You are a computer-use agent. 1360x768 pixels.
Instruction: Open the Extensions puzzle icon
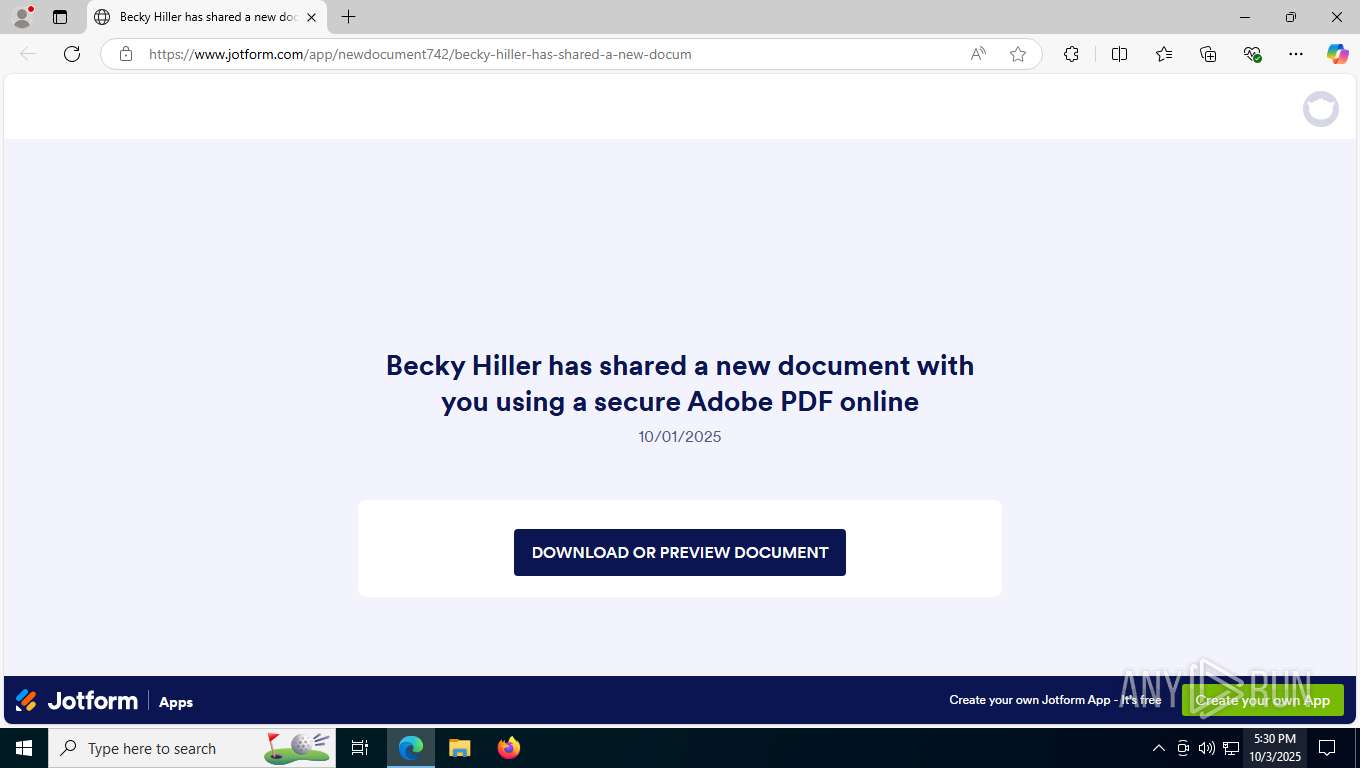1071,54
